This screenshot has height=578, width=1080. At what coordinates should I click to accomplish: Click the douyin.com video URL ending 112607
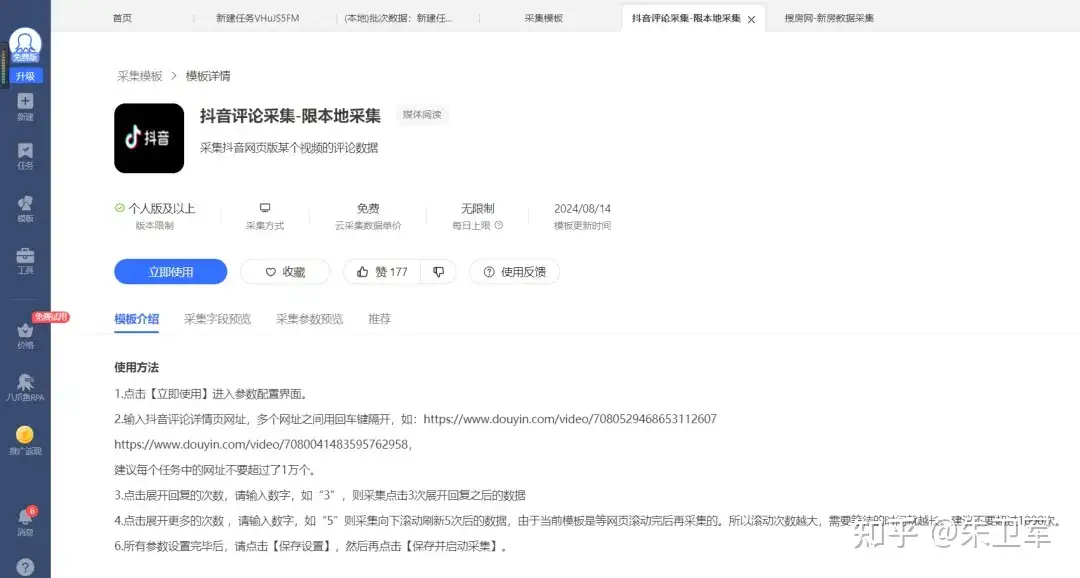(x=570, y=418)
